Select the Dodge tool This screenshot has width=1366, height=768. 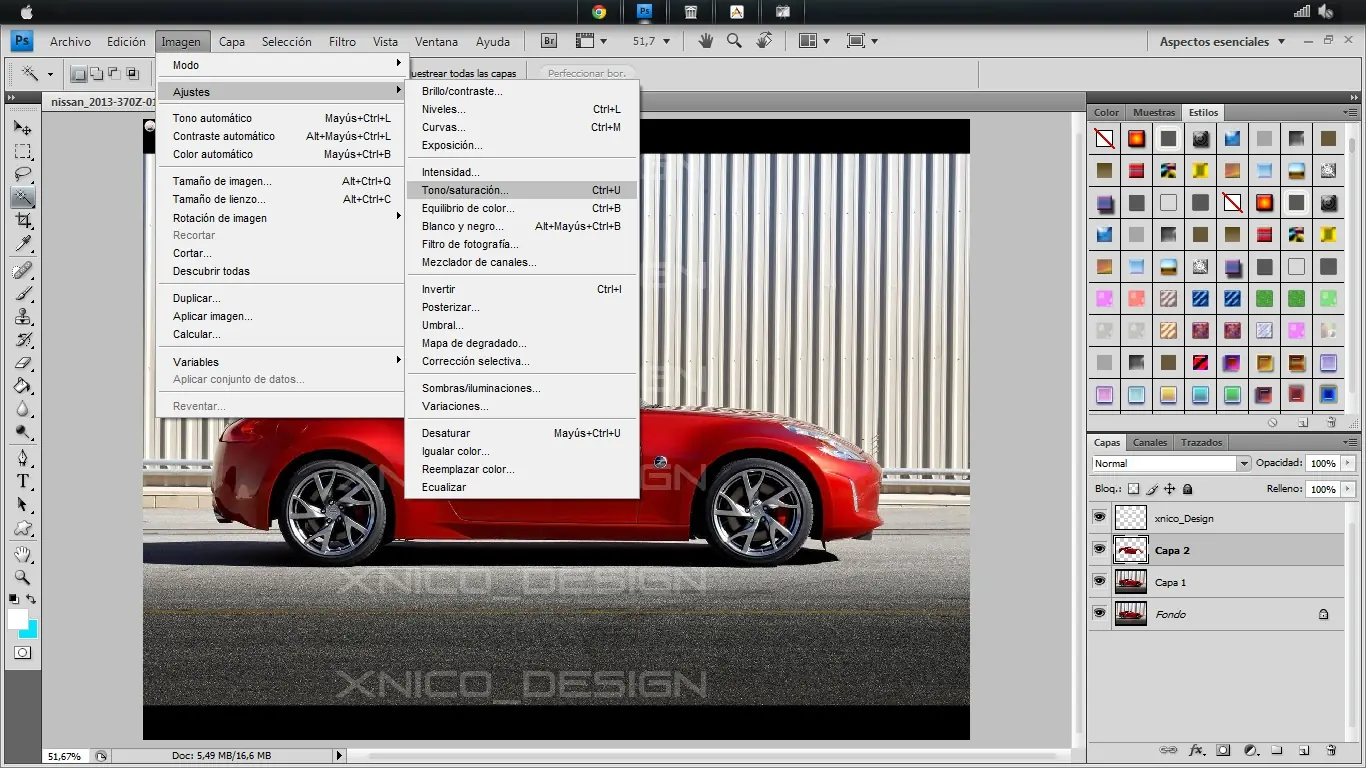pos(22,432)
